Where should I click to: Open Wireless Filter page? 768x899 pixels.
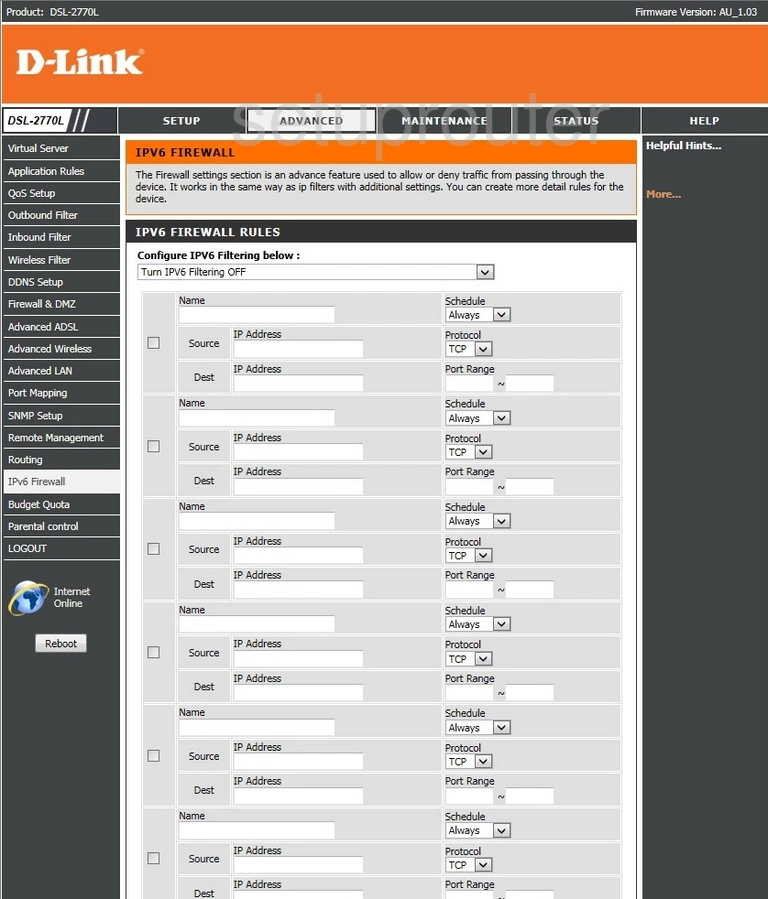(x=61, y=260)
